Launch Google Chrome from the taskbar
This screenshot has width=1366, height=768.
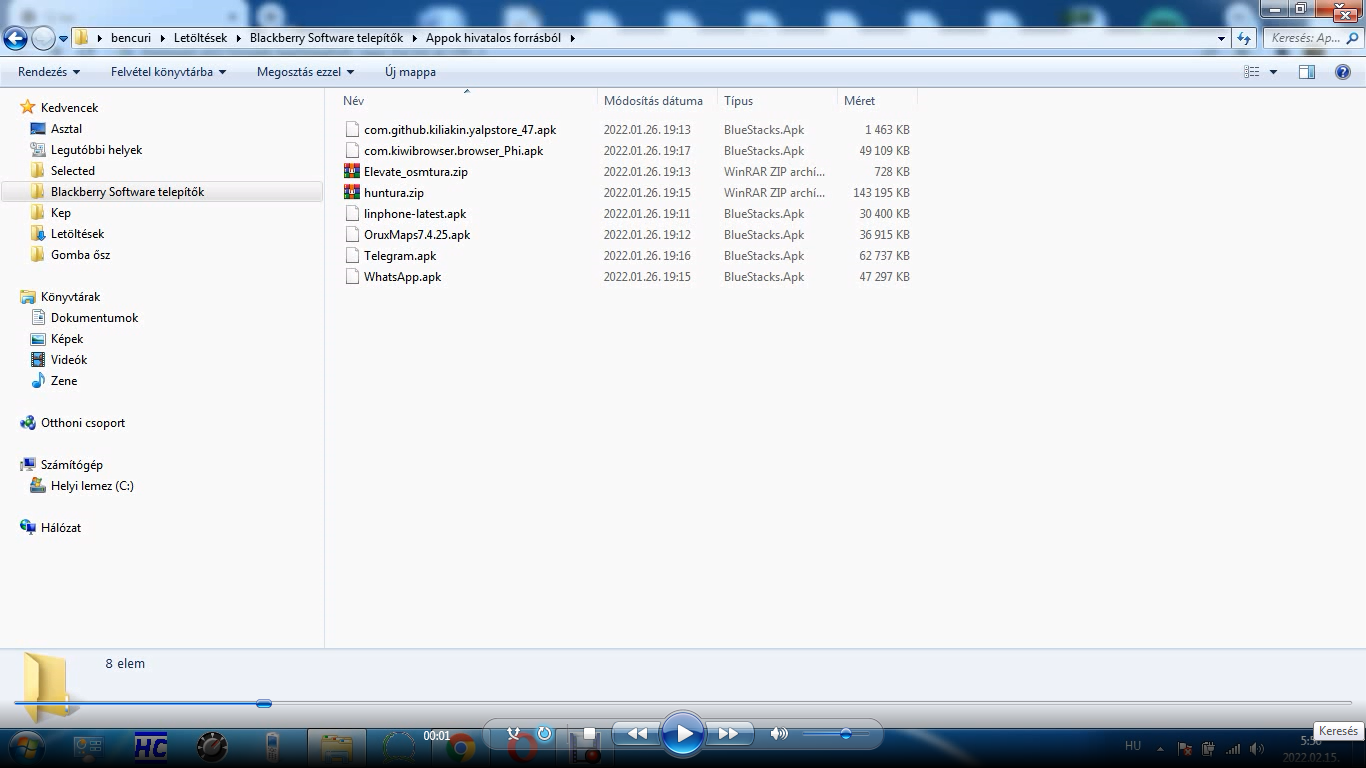click(x=461, y=747)
